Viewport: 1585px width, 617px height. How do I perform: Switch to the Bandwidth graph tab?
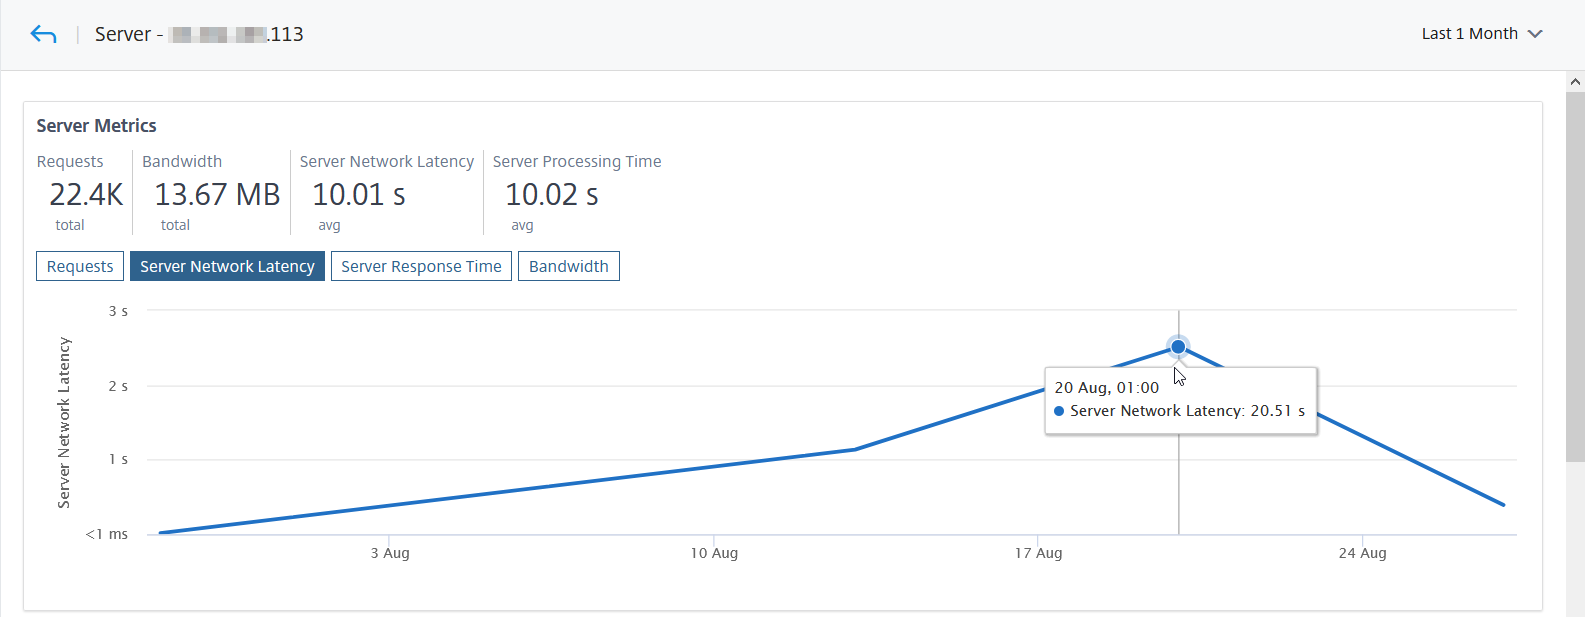[569, 266]
